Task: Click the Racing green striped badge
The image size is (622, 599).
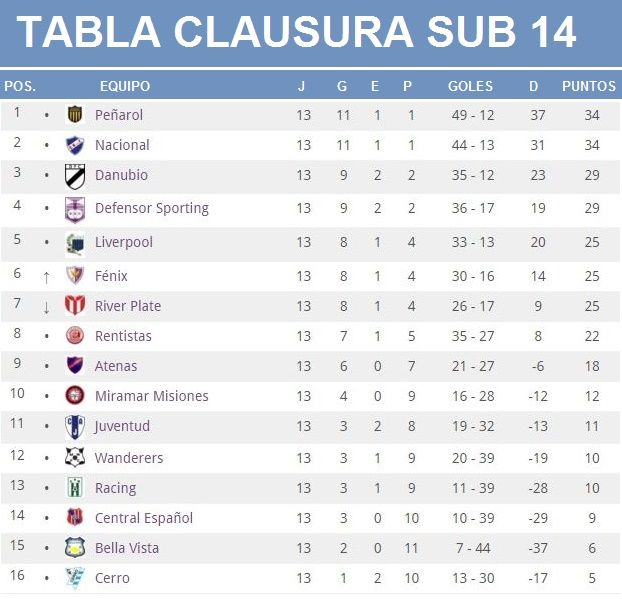Action: [75, 488]
